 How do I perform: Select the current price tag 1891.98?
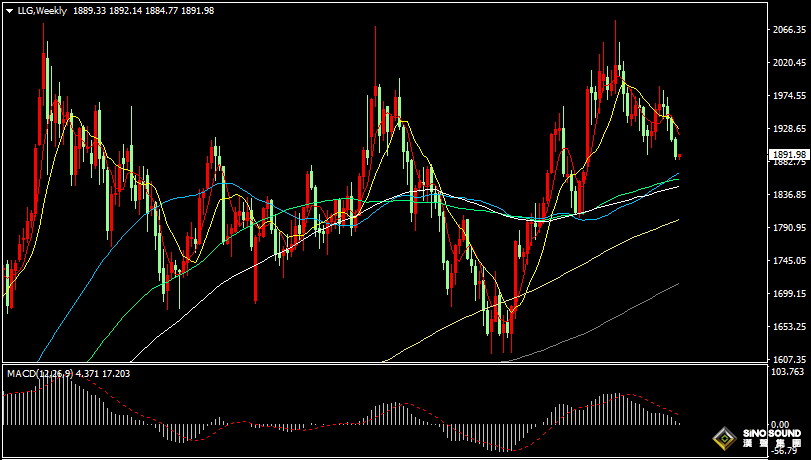[x=789, y=155]
